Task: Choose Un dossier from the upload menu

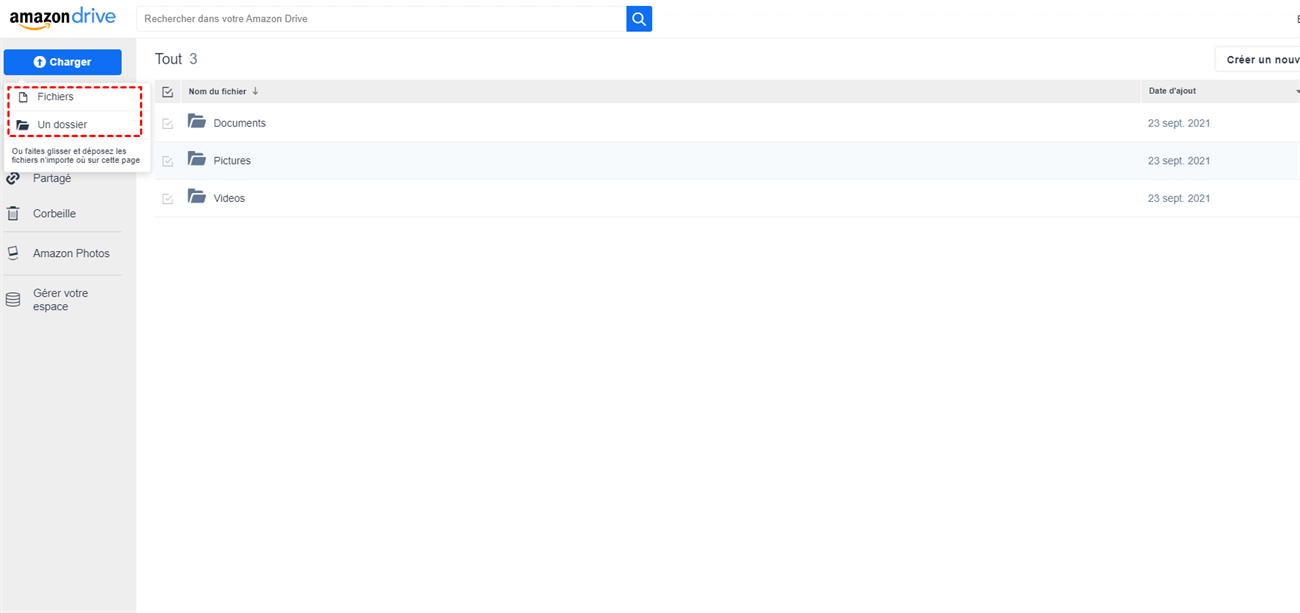Action: [x=62, y=125]
